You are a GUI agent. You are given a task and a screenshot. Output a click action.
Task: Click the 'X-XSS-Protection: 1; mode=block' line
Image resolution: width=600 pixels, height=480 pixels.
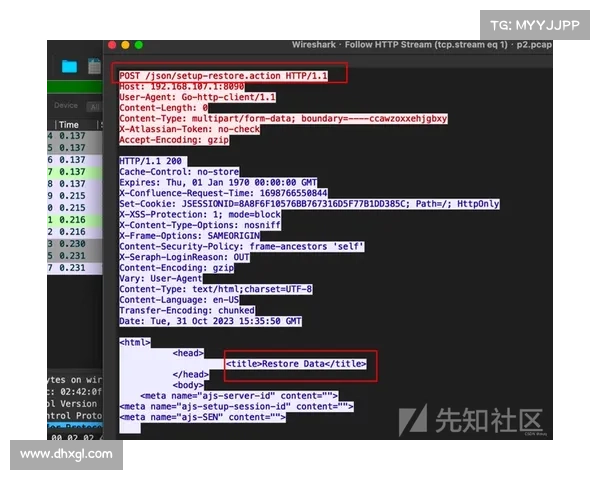click(x=200, y=215)
